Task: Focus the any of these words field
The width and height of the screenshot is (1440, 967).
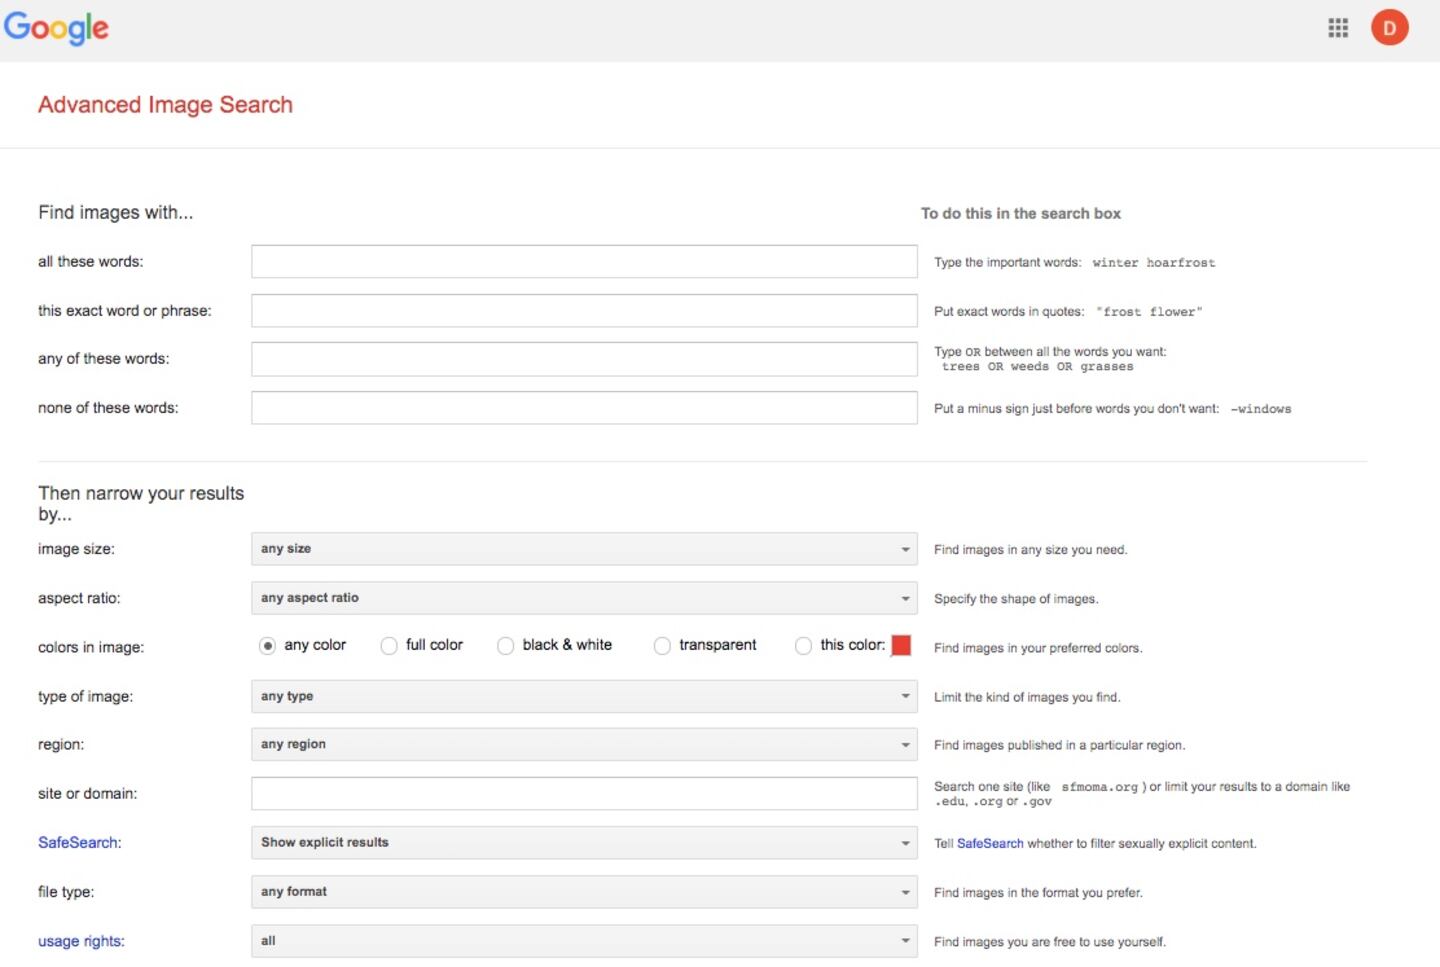Action: click(x=584, y=359)
